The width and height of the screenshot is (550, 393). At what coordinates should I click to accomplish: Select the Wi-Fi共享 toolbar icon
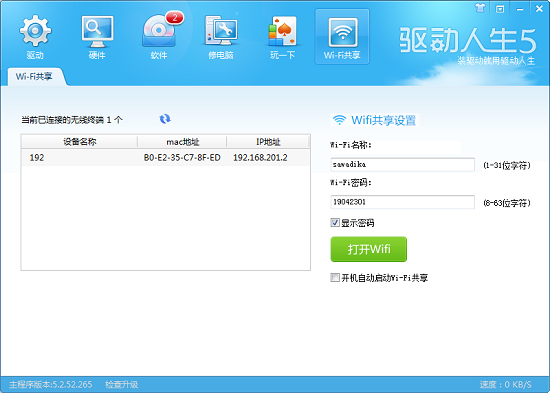(x=342, y=36)
